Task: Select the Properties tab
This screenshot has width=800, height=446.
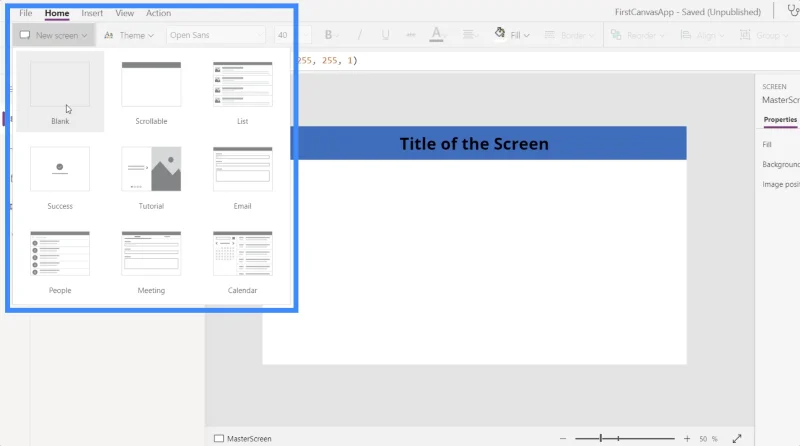Action: 780,119
